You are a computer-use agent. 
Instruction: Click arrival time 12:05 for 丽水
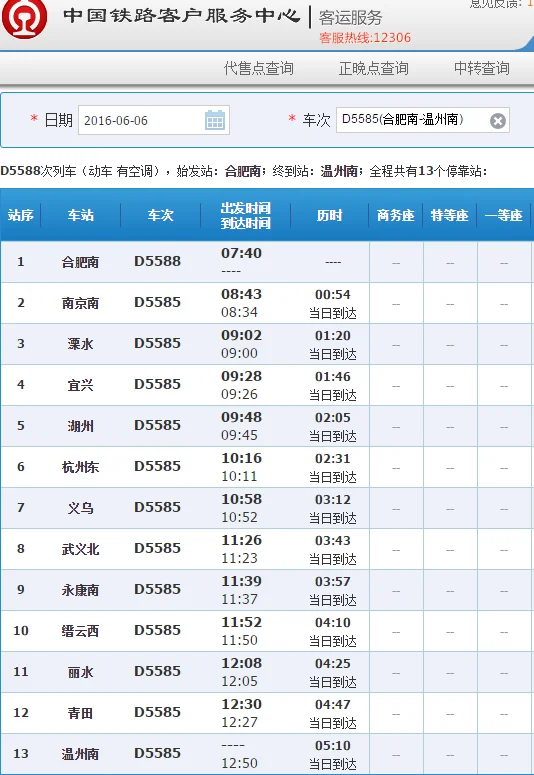239,682
